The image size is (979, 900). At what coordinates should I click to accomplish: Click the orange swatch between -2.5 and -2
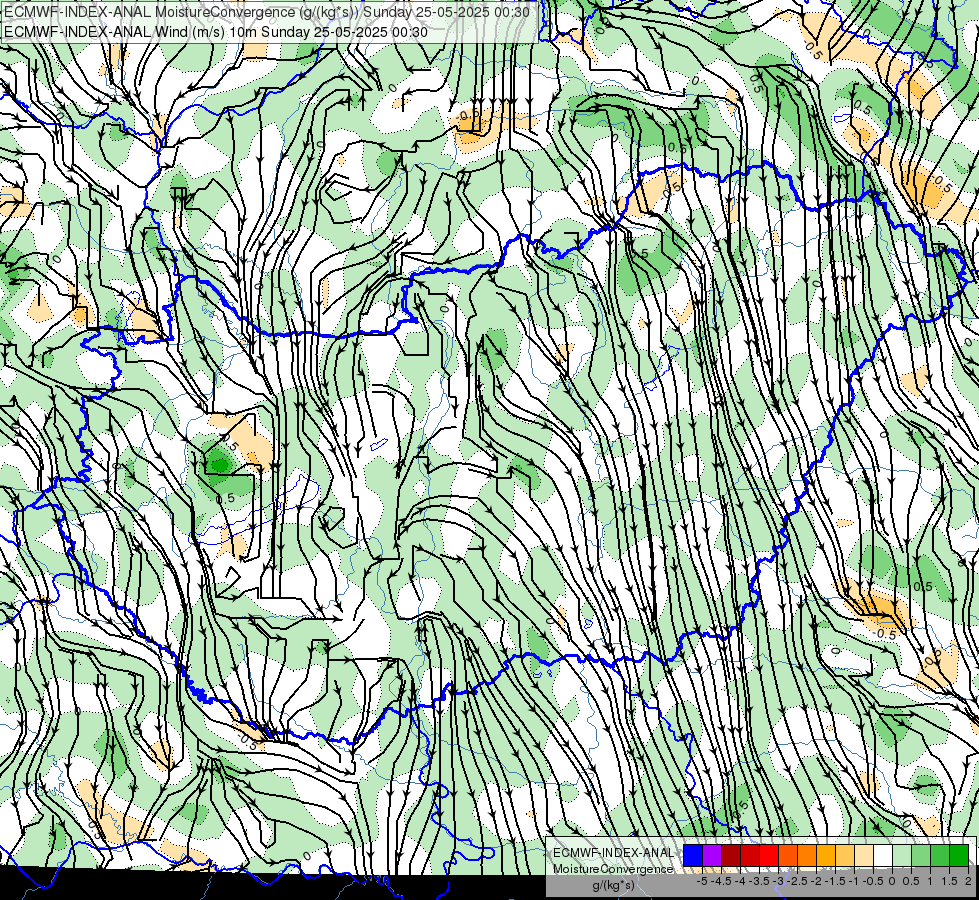(807, 855)
